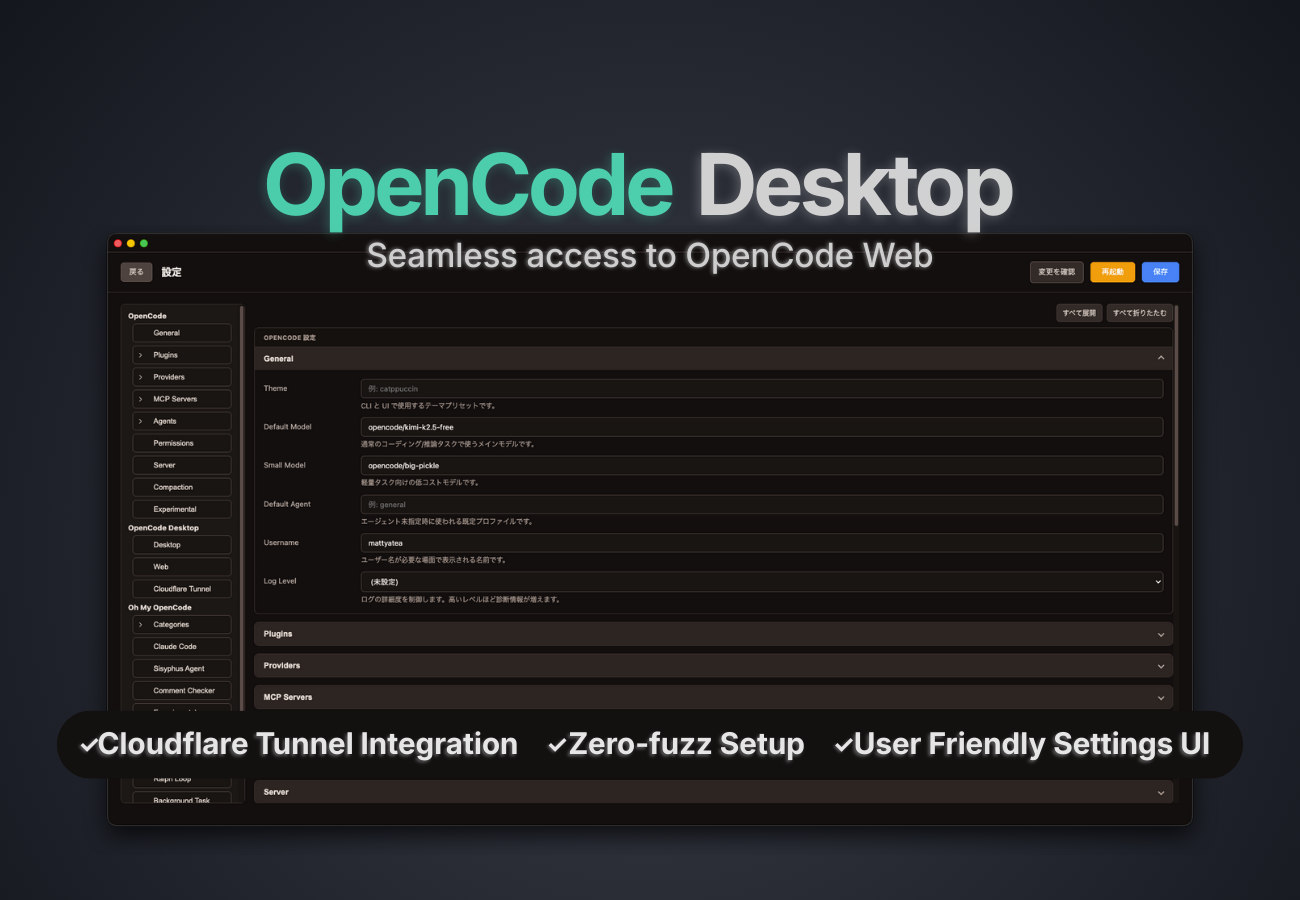Open Desktop under OpenCode Desktop

tap(182, 545)
